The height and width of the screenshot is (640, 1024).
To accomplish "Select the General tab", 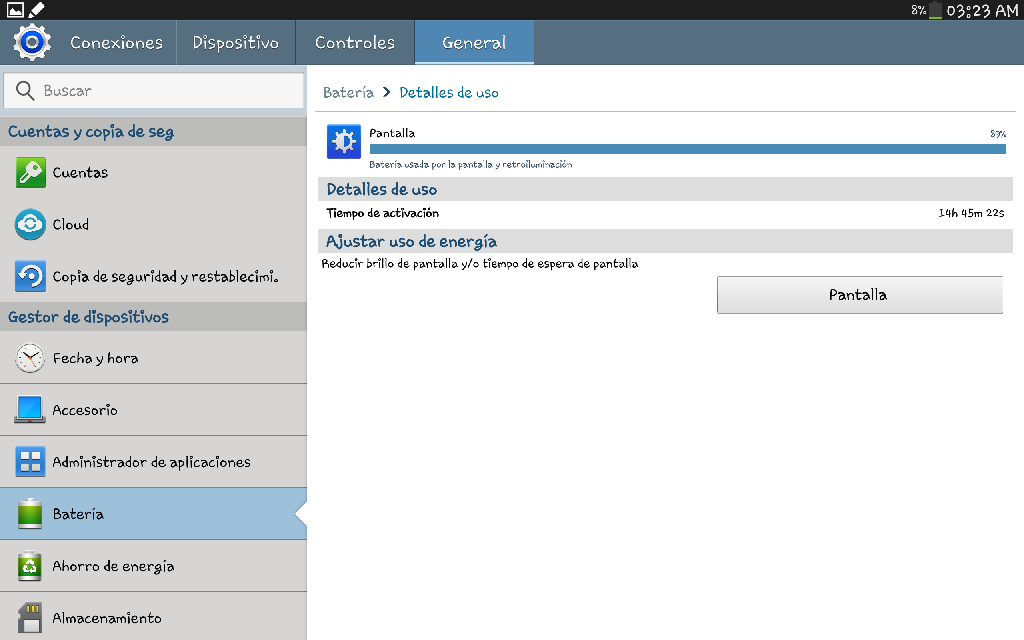I will click(x=474, y=43).
